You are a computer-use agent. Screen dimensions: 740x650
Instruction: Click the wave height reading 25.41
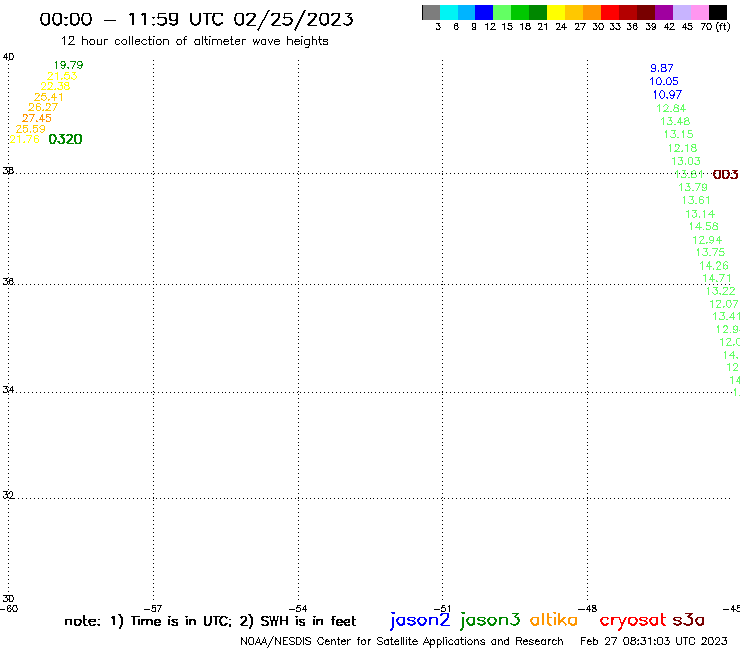click(49, 97)
